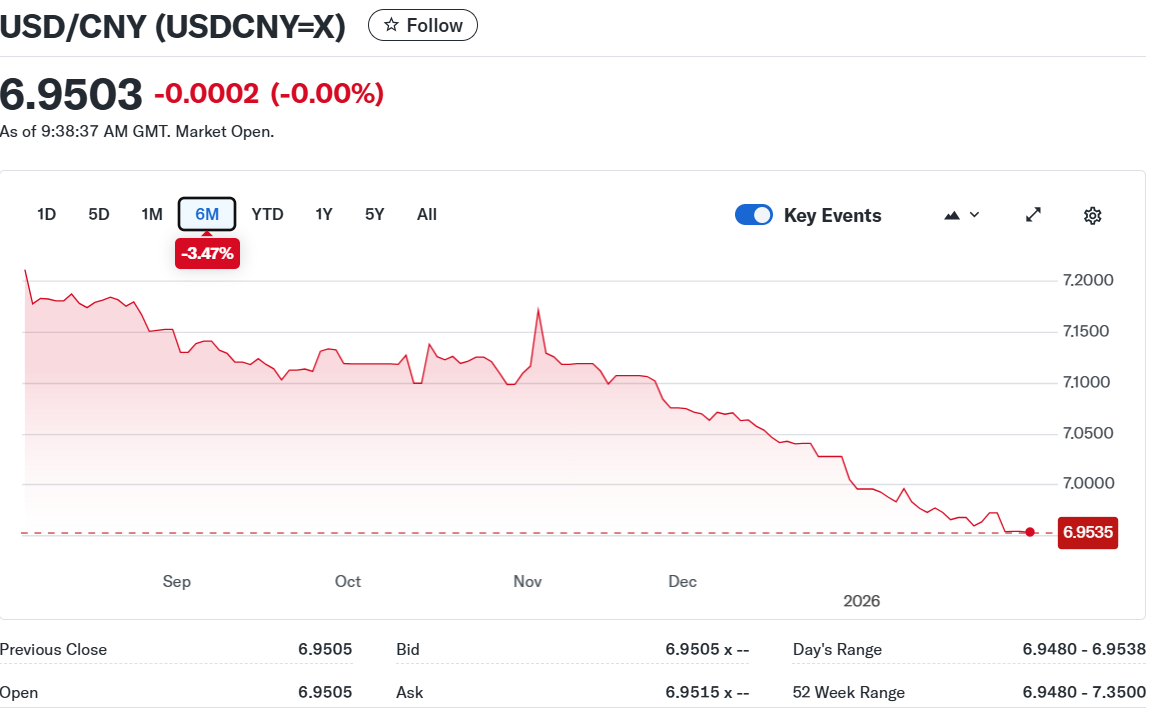
Task: Toggle the Key Events switch
Action: 754,215
